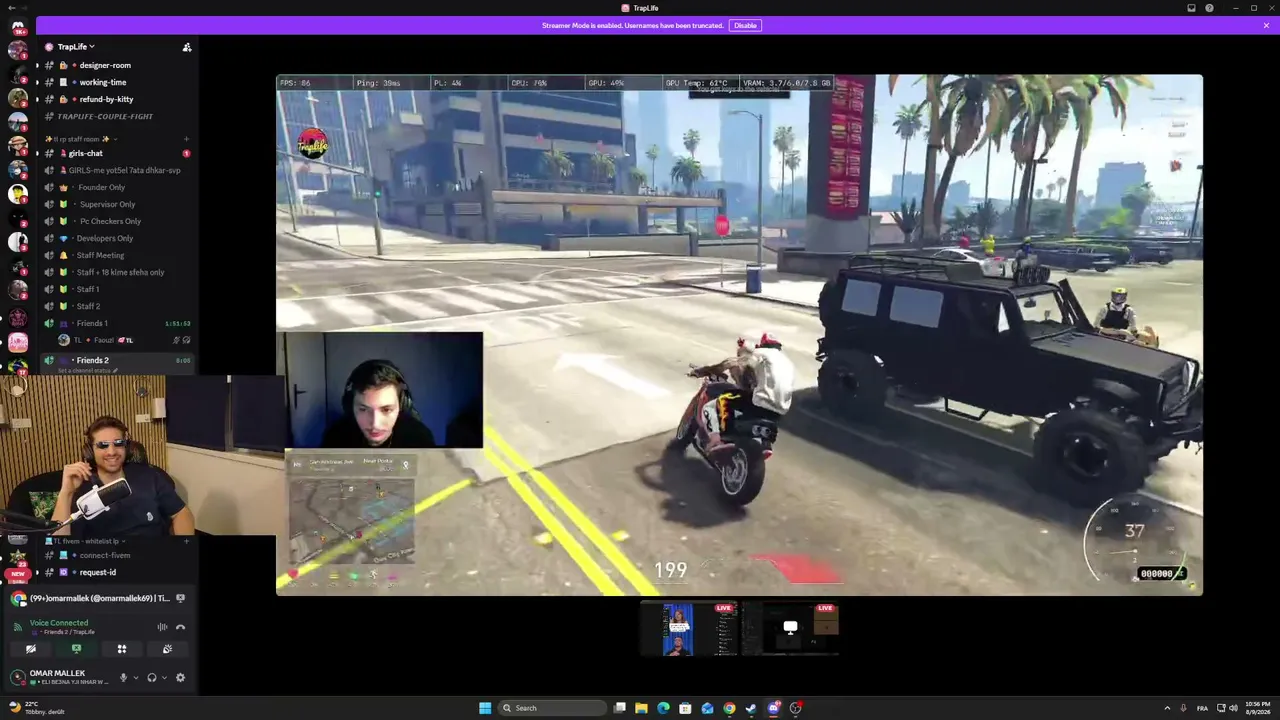Open the Mail app from taskbar
Screen dimensions: 1280x720
click(x=707, y=708)
